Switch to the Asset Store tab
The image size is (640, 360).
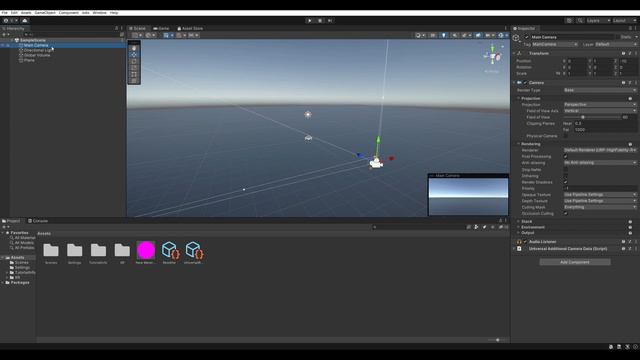point(190,29)
